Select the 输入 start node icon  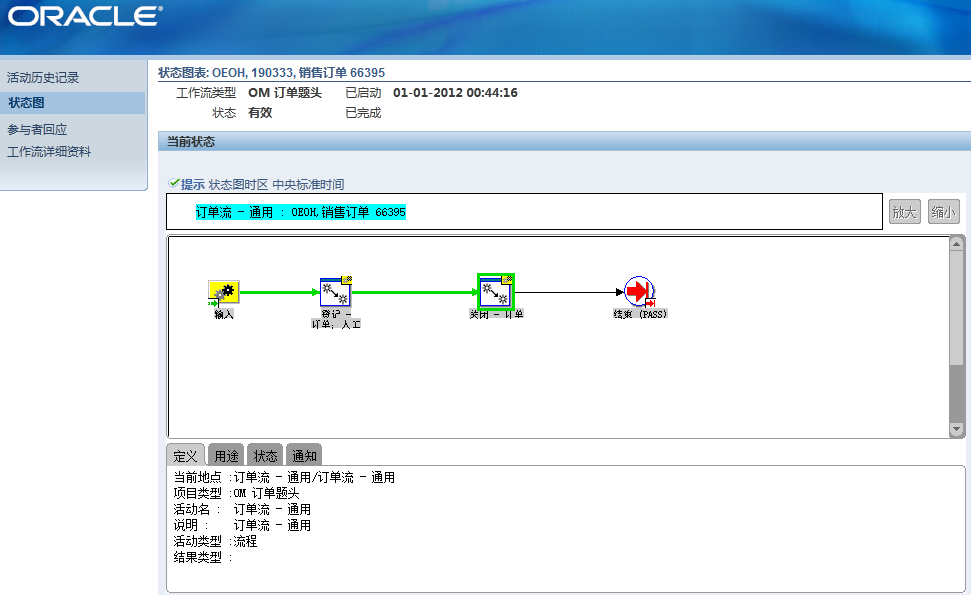pyautogui.click(x=225, y=290)
